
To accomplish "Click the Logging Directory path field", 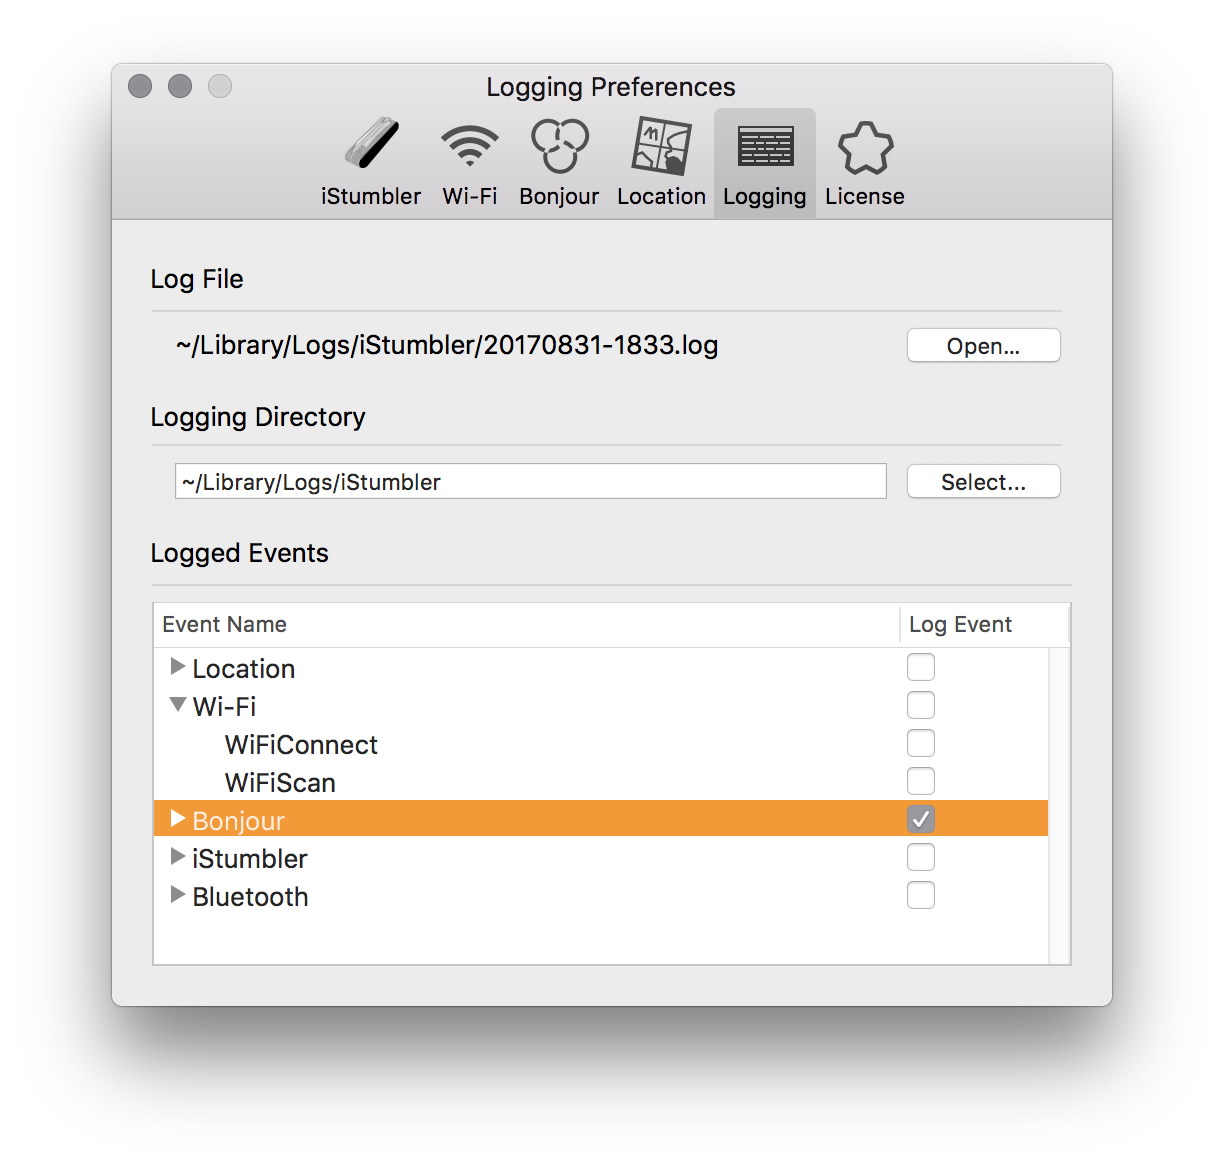I will [x=531, y=481].
